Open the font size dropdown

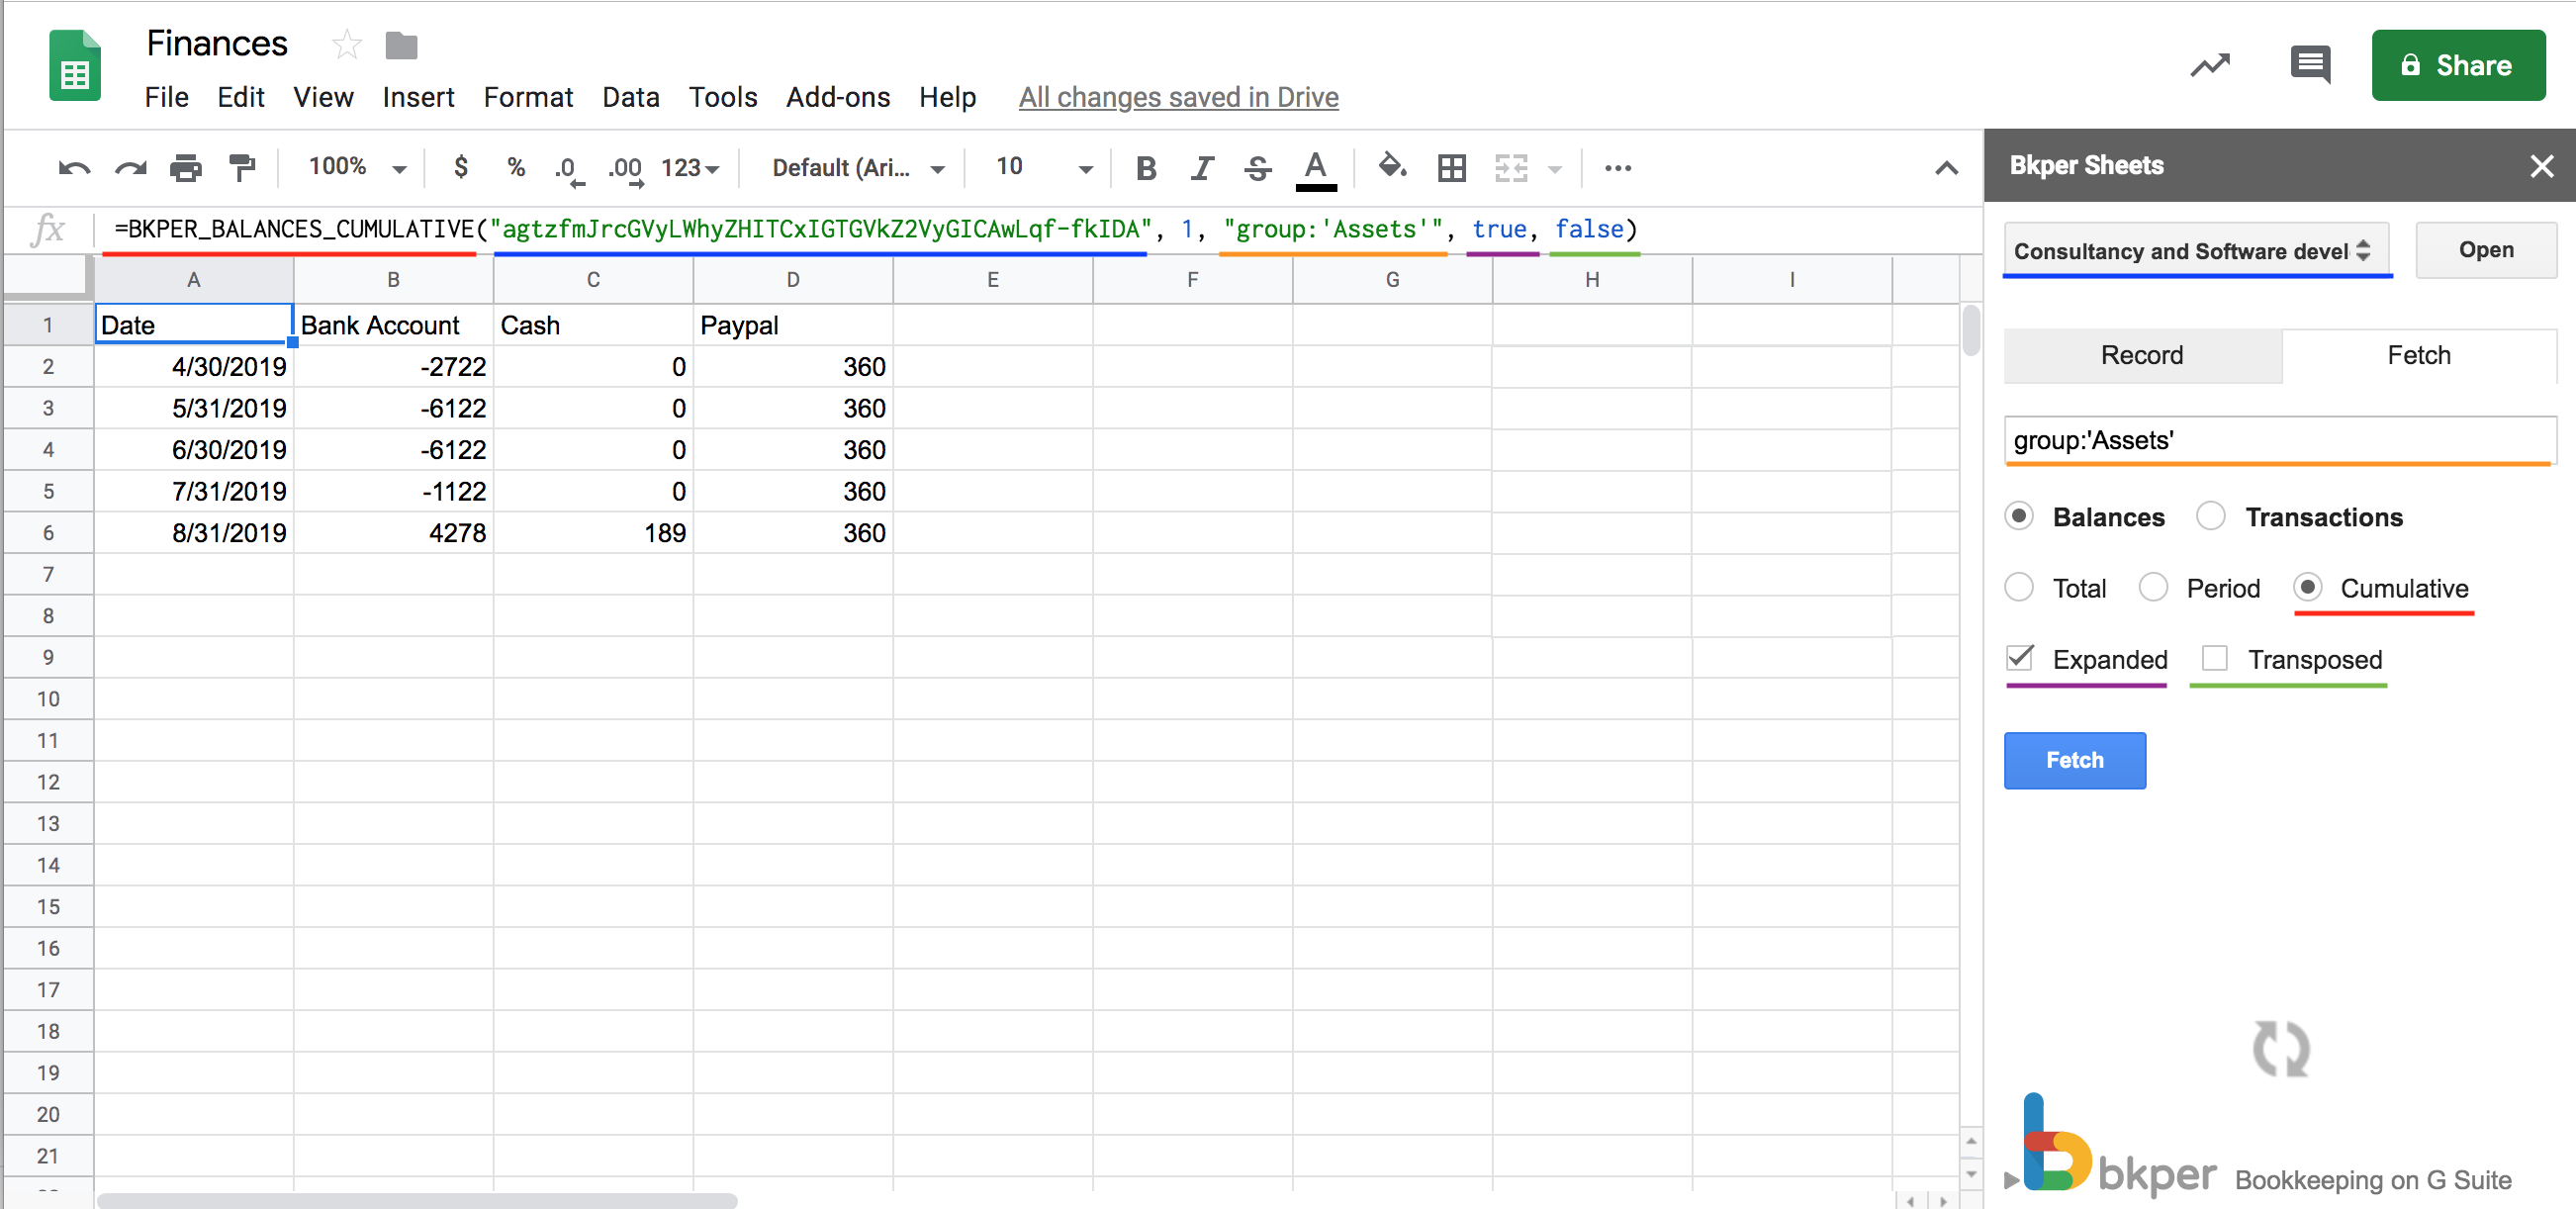pyautogui.click(x=1085, y=168)
